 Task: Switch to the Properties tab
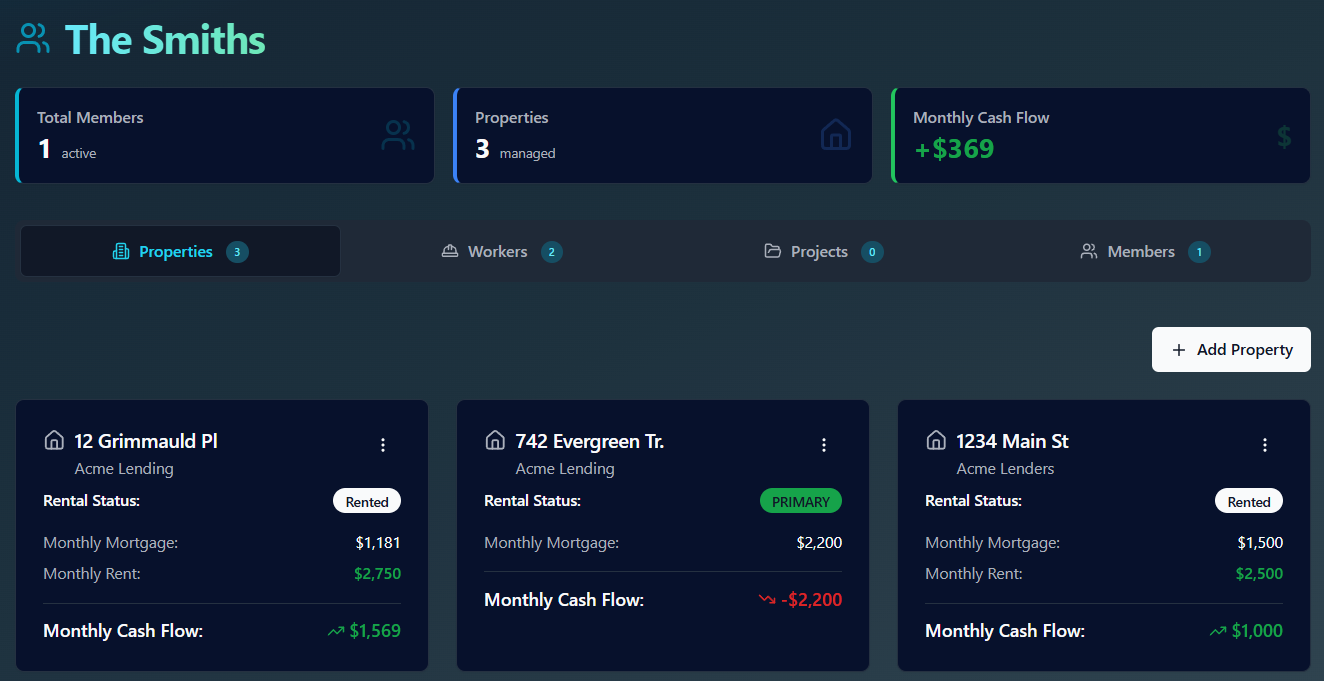pos(180,251)
